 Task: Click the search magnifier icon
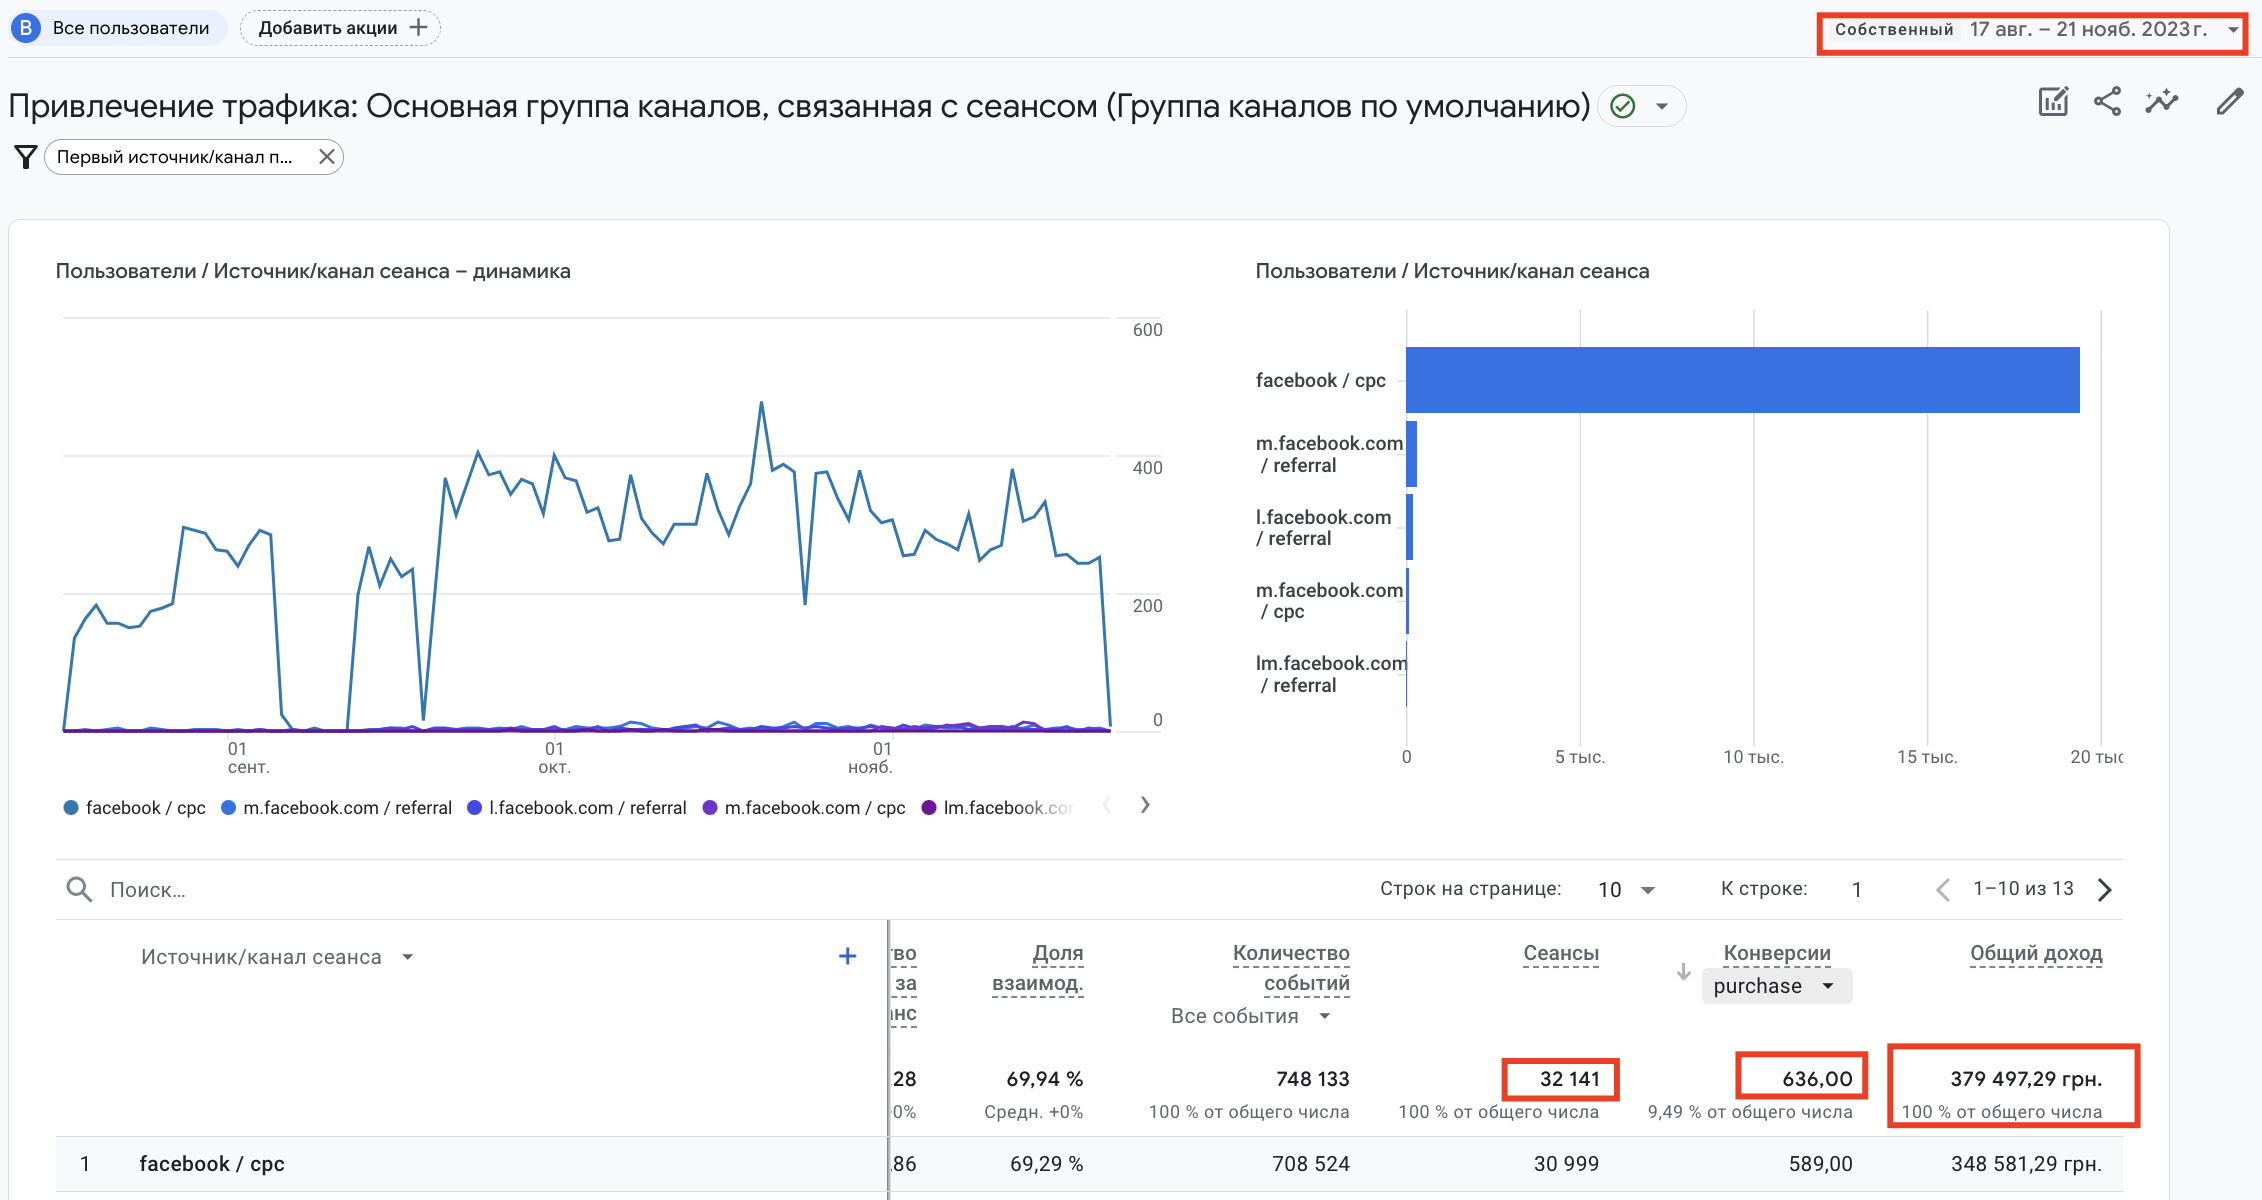coord(79,889)
